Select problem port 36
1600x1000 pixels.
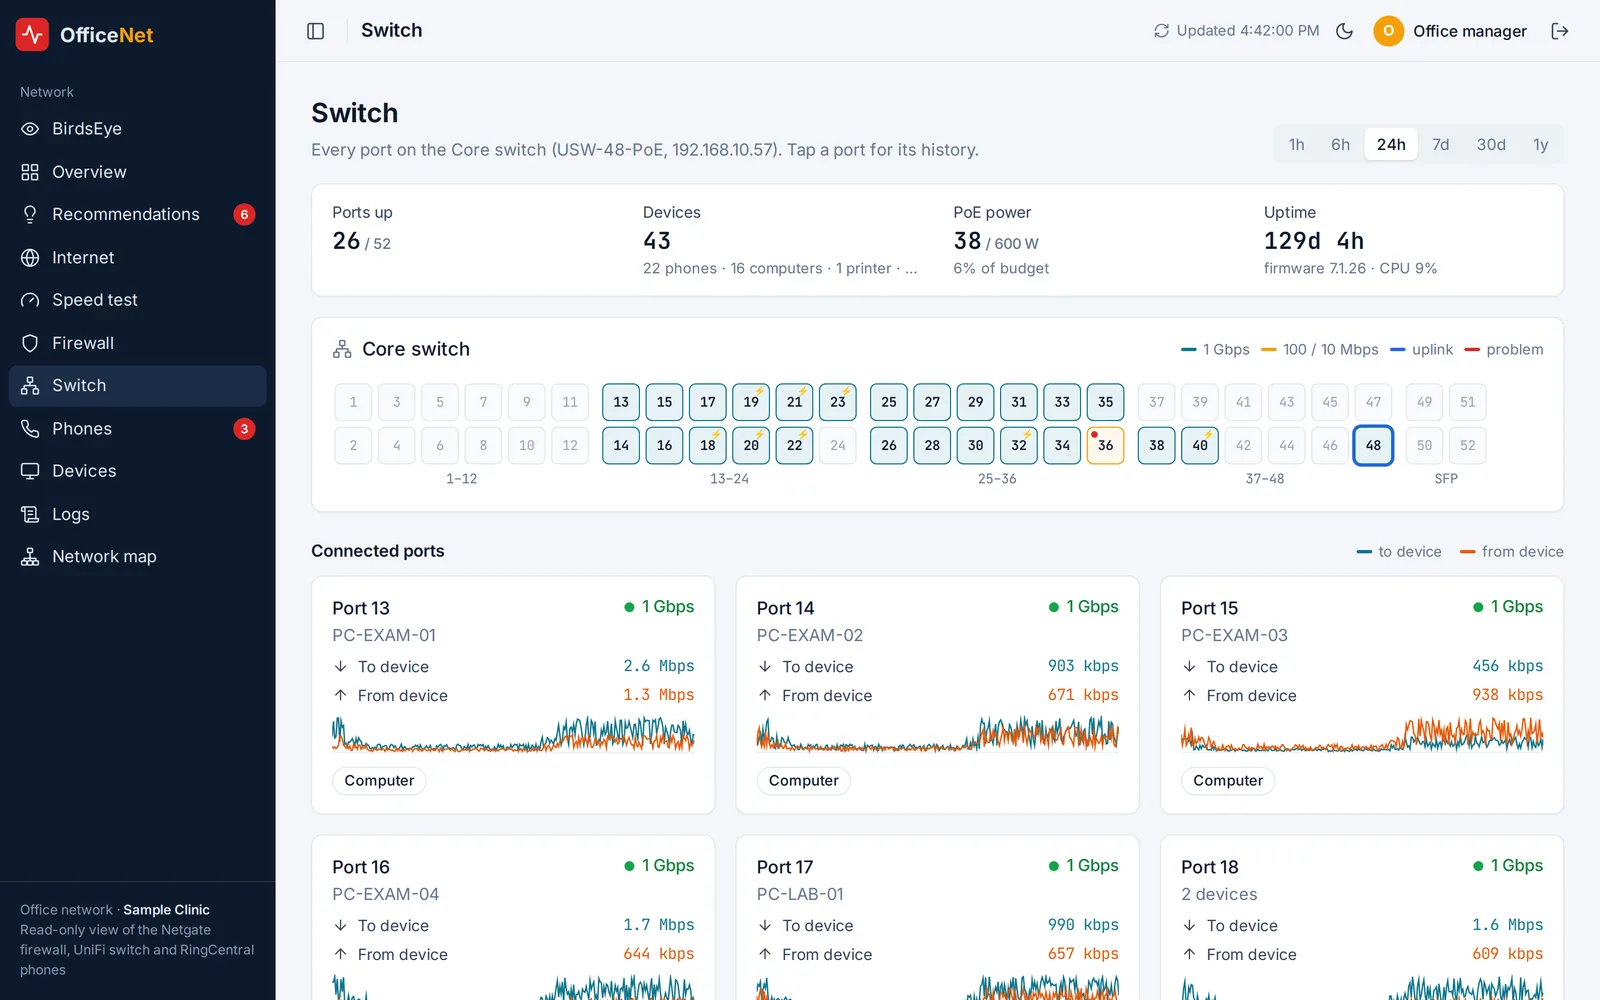coord(1105,445)
